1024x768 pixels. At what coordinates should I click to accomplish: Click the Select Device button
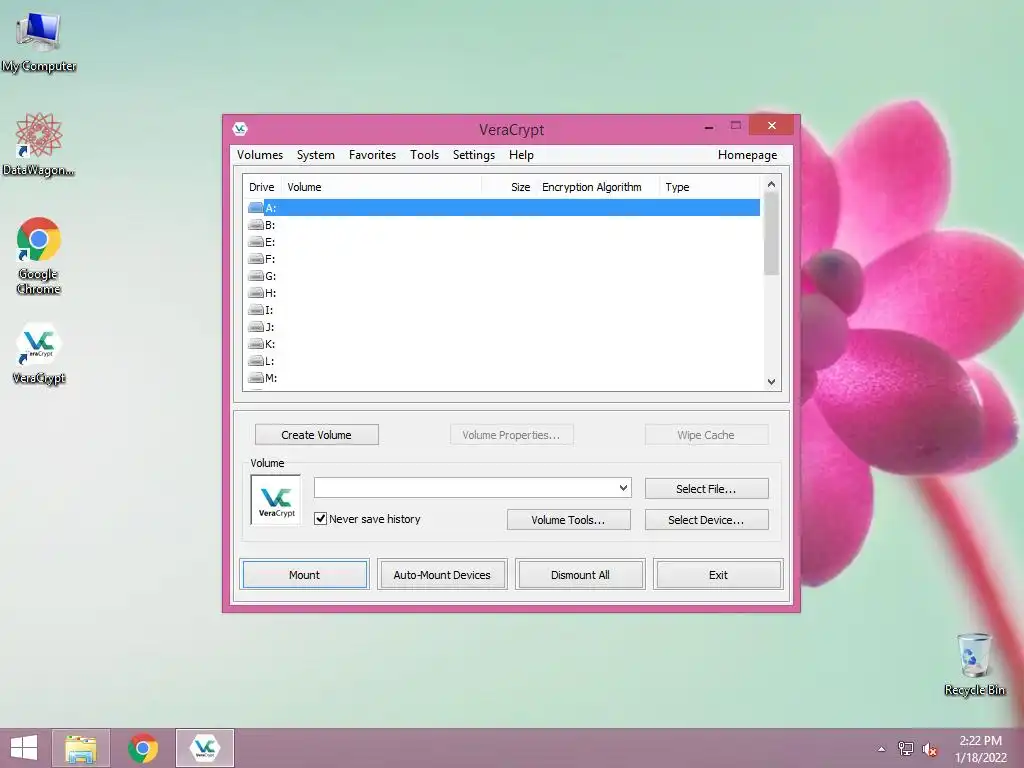pos(707,520)
